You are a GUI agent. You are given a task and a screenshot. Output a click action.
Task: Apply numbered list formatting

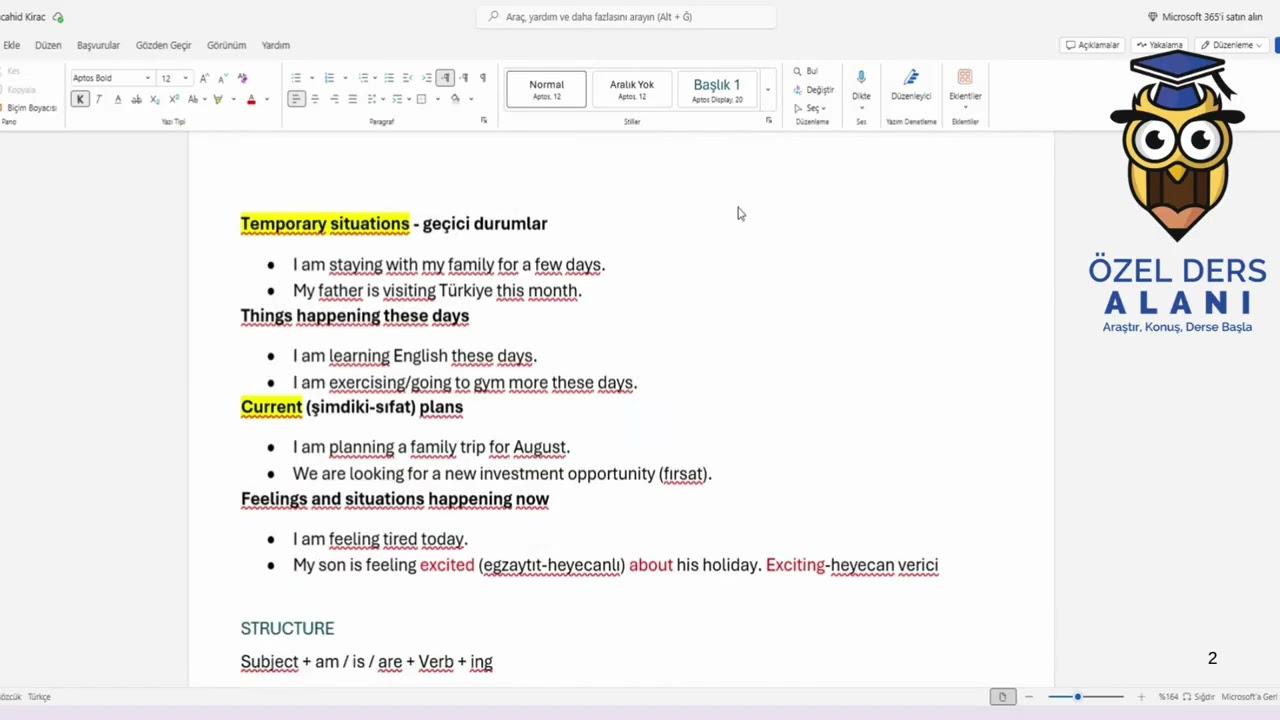[x=329, y=78]
